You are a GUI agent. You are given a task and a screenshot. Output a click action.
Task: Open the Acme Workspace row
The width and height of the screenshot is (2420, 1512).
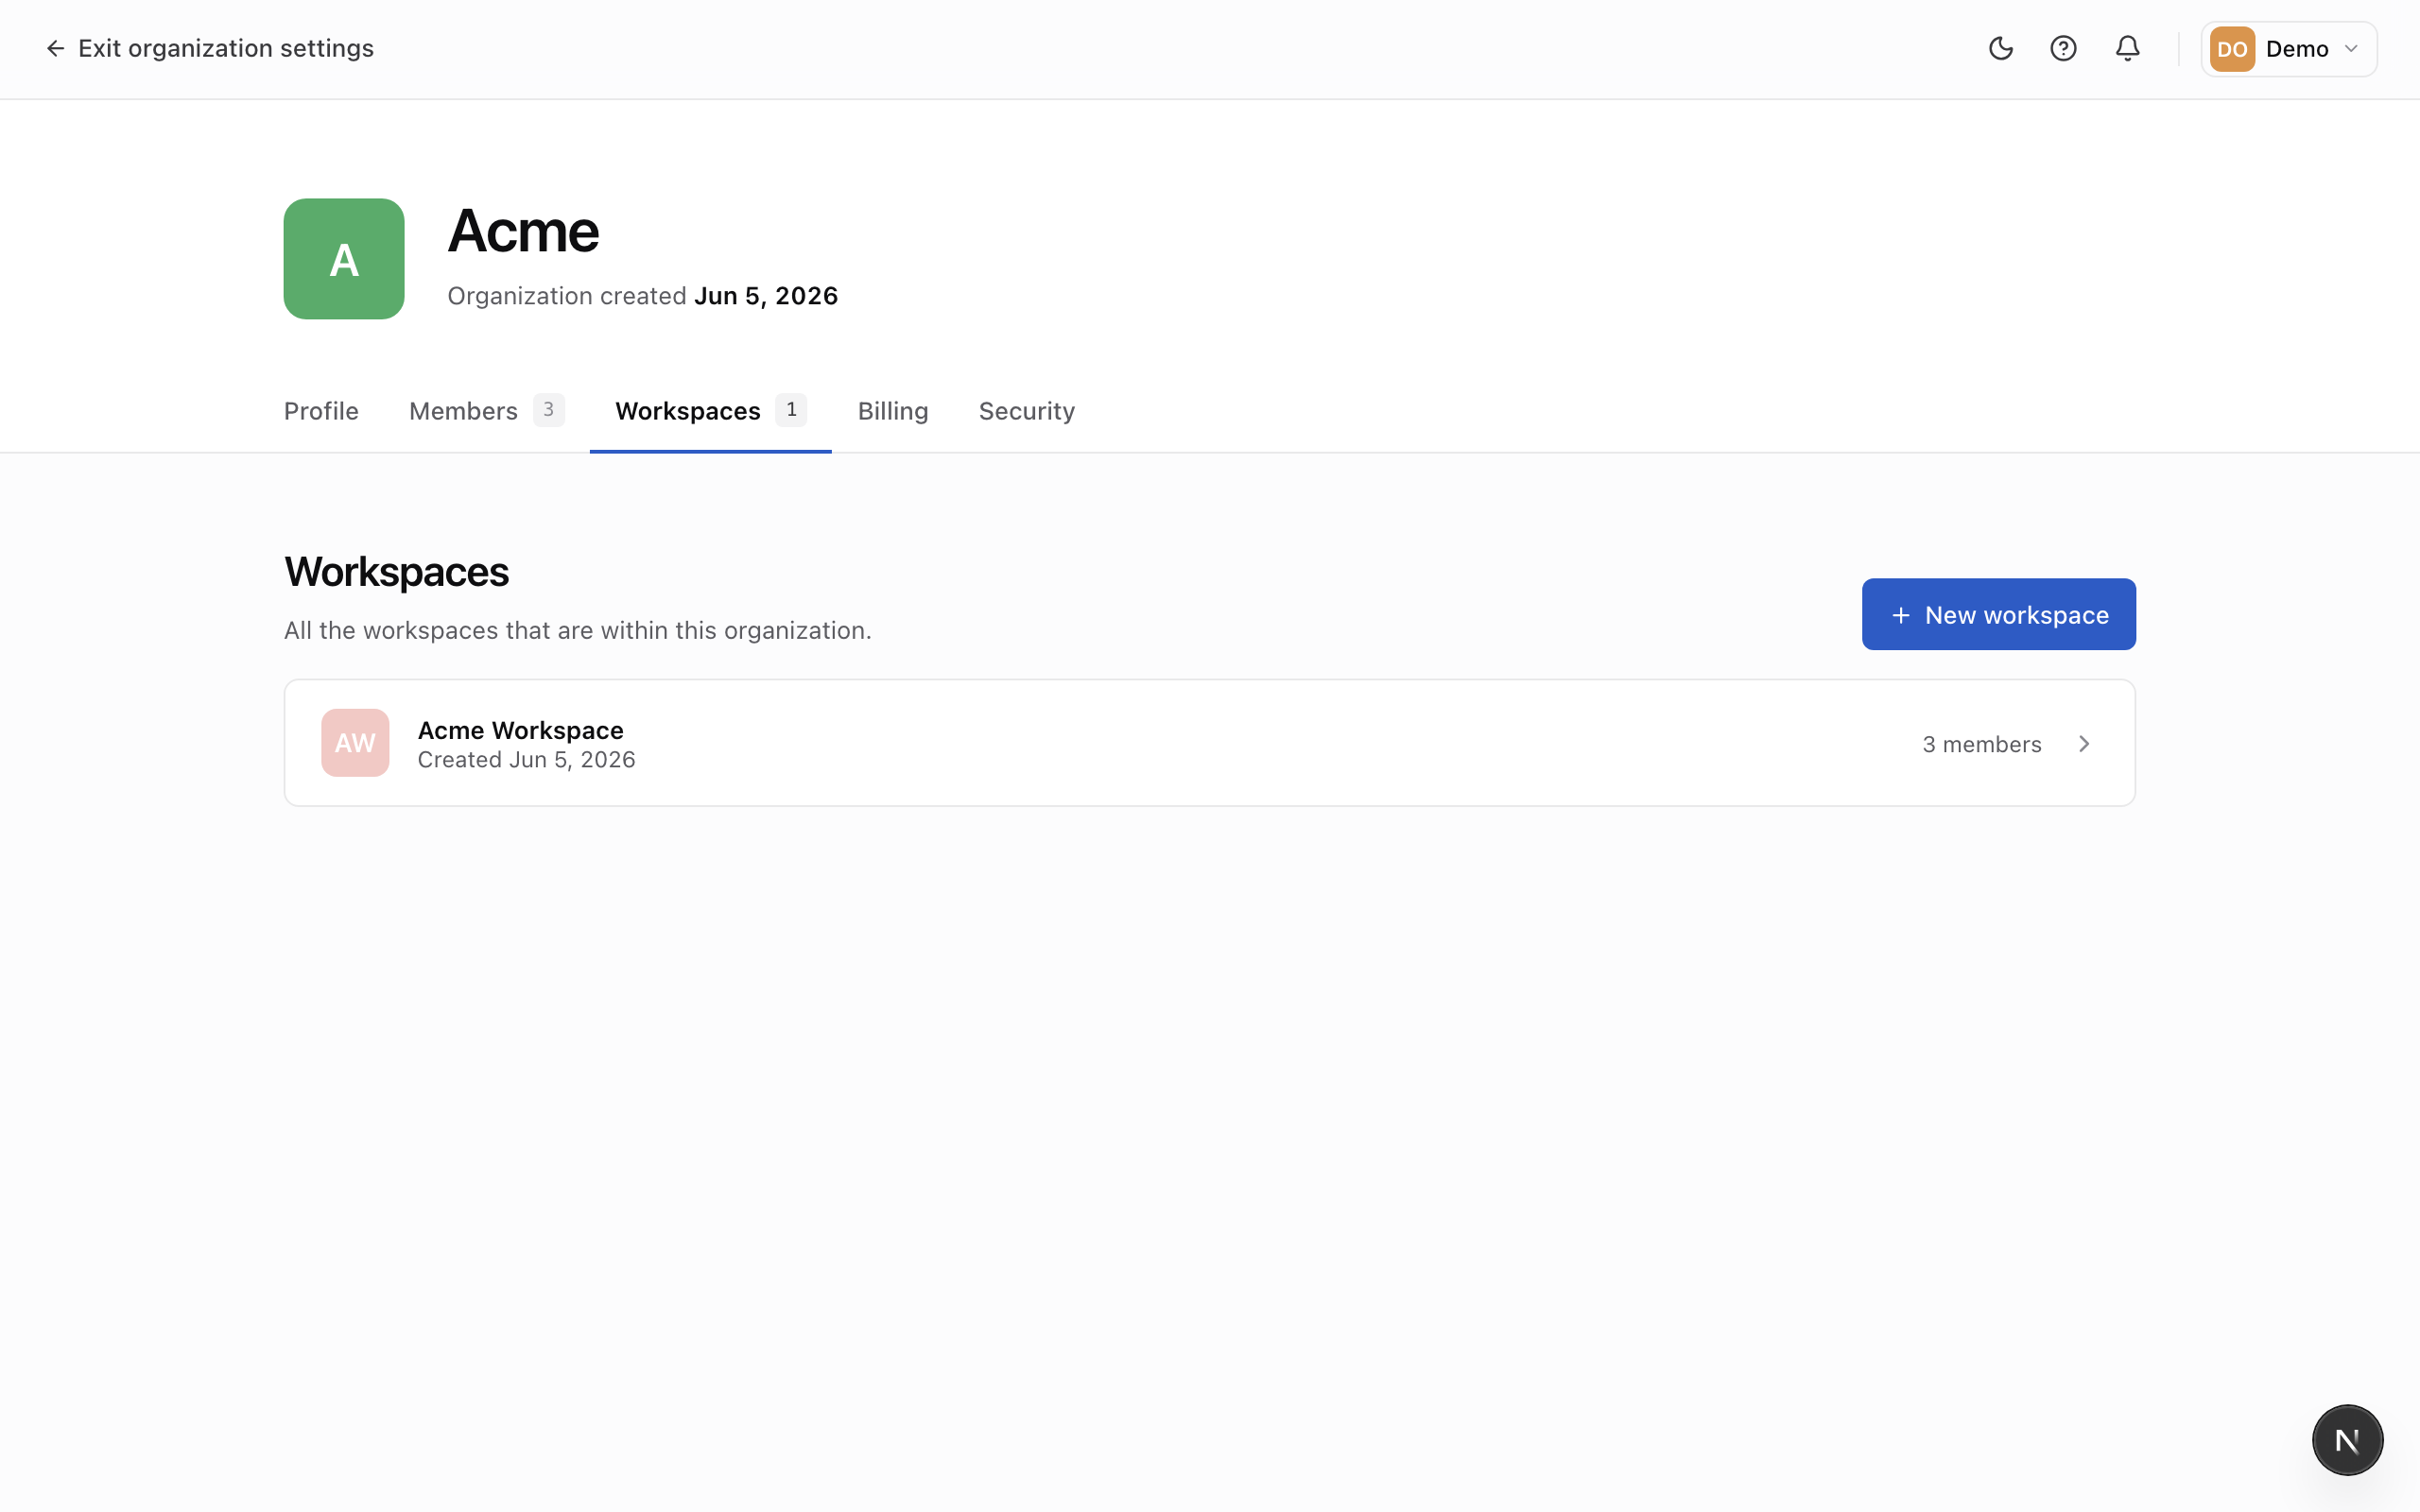(x=1209, y=743)
